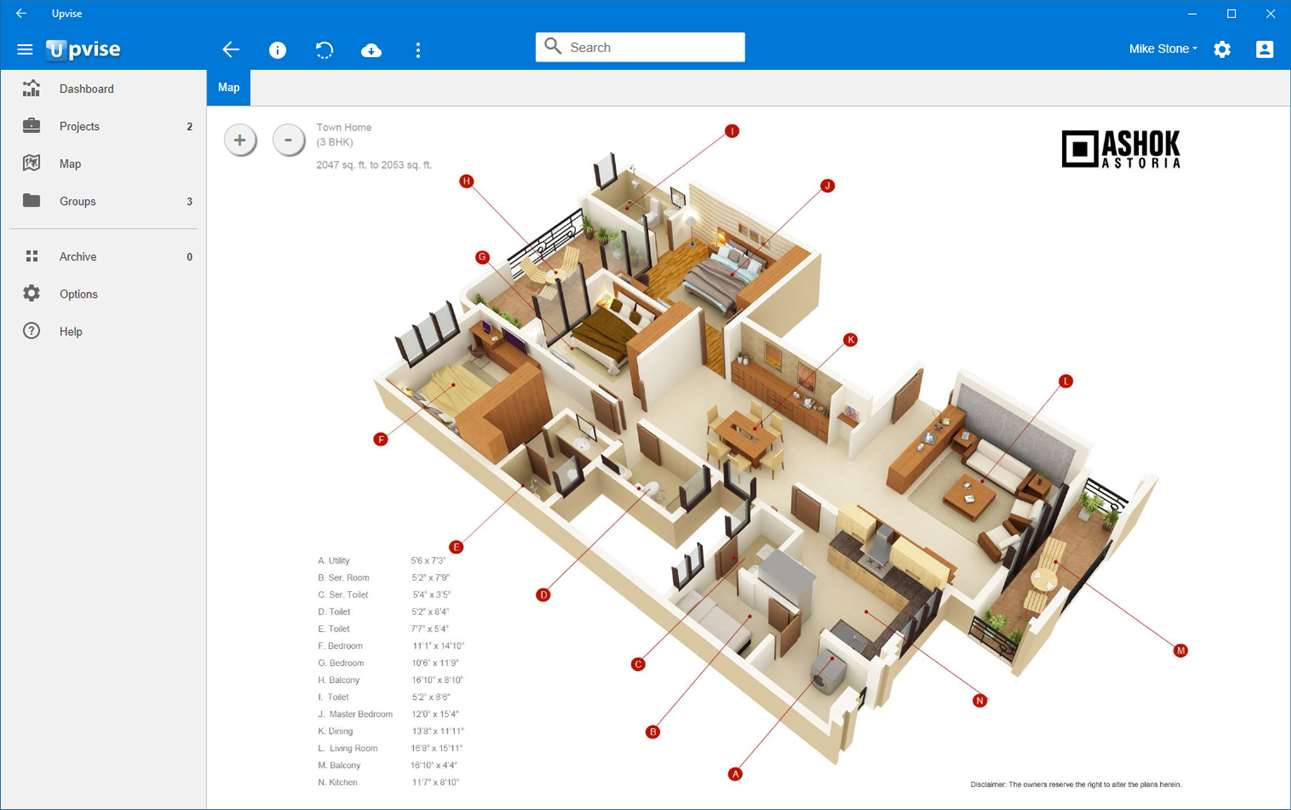This screenshot has height=810, width=1291.
Task: Click the Upvise logo
Action: pos(84,49)
